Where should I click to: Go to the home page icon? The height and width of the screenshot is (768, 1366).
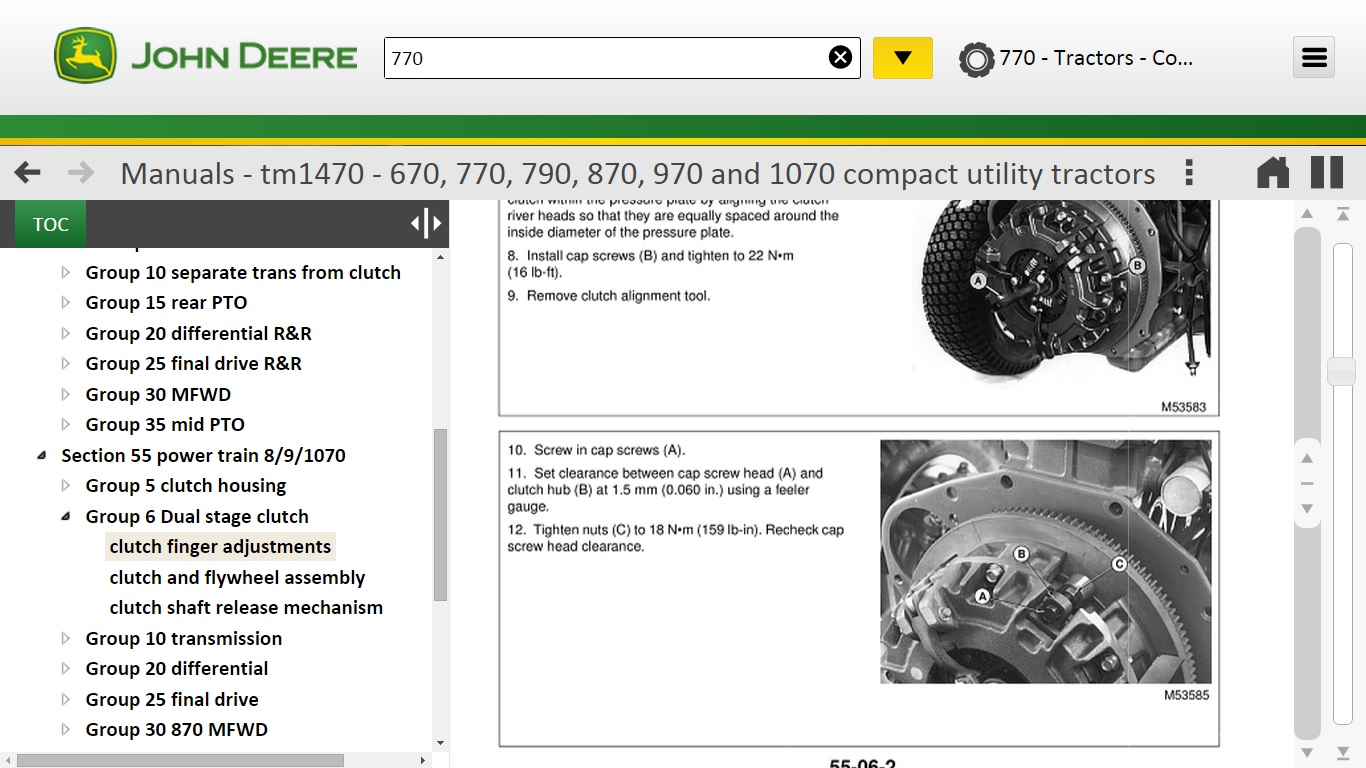[x=1272, y=173]
